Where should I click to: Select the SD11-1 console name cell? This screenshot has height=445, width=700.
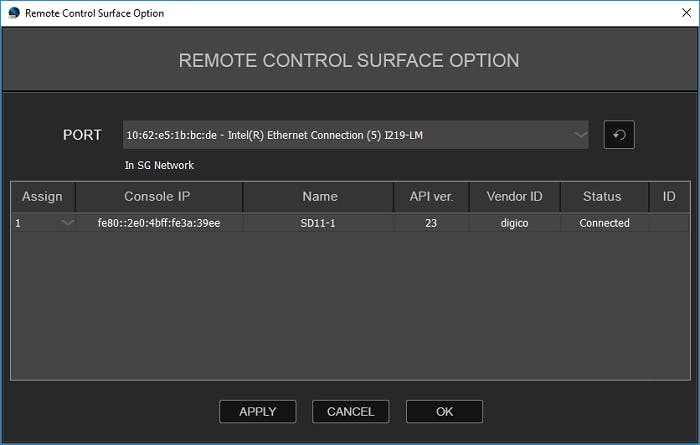319,223
